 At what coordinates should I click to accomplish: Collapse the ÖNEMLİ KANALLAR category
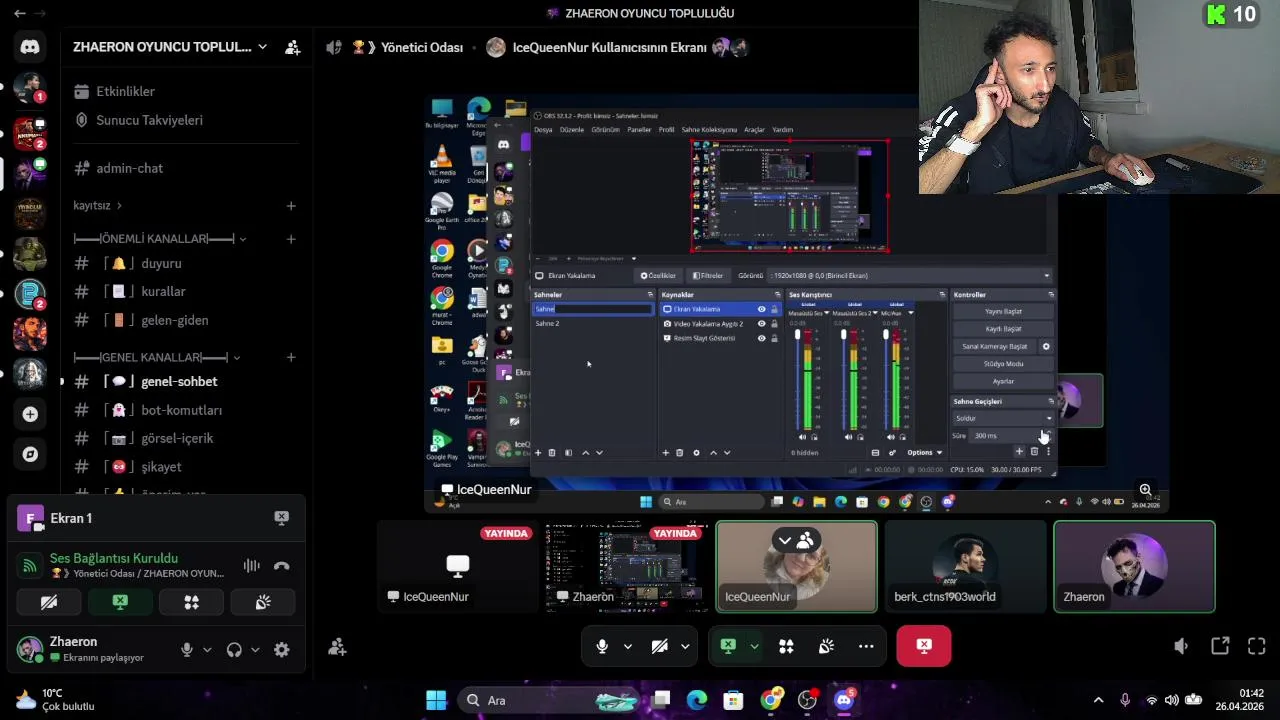click(160, 239)
